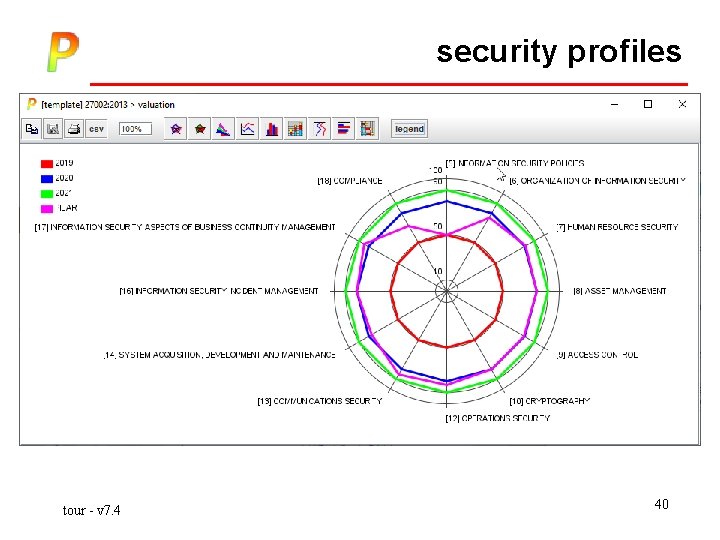Image resolution: width=720 pixels, height=540 pixels.
Task: Export data with the csv button
Action: 96,129
